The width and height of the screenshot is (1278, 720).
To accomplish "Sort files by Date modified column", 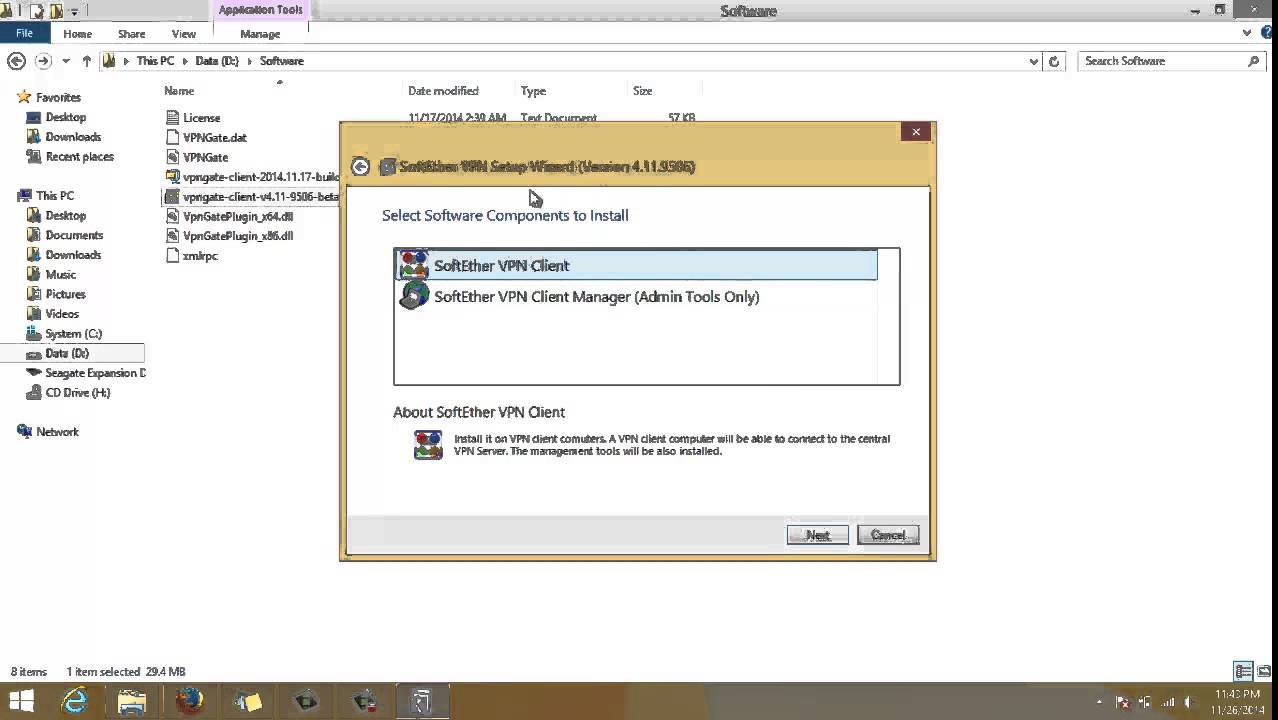I will point(443,91).
